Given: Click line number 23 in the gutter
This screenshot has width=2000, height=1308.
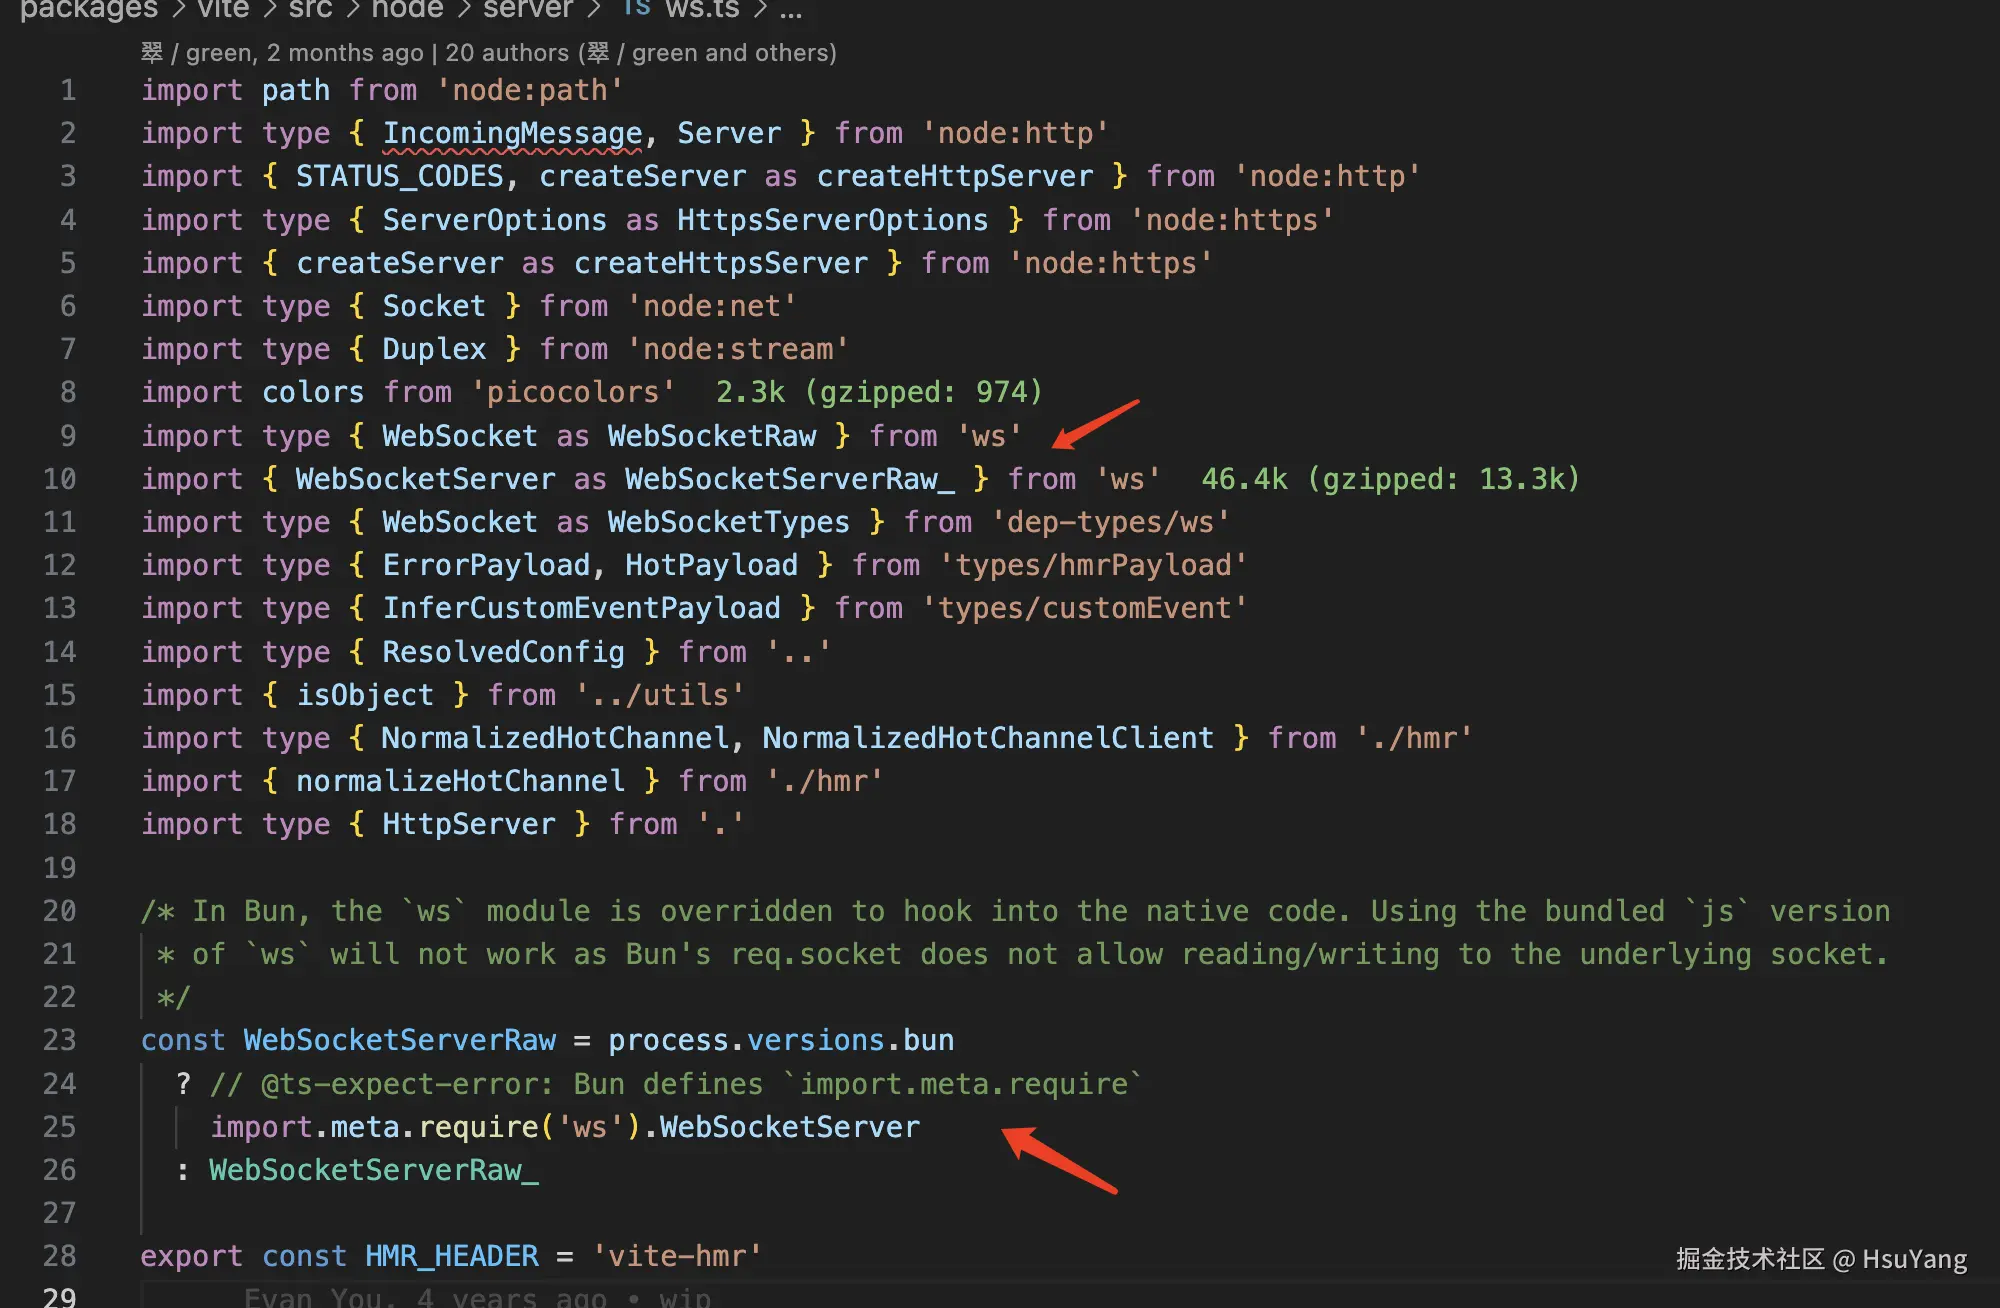Looking at the screenshot, I should coord(59,1040).
